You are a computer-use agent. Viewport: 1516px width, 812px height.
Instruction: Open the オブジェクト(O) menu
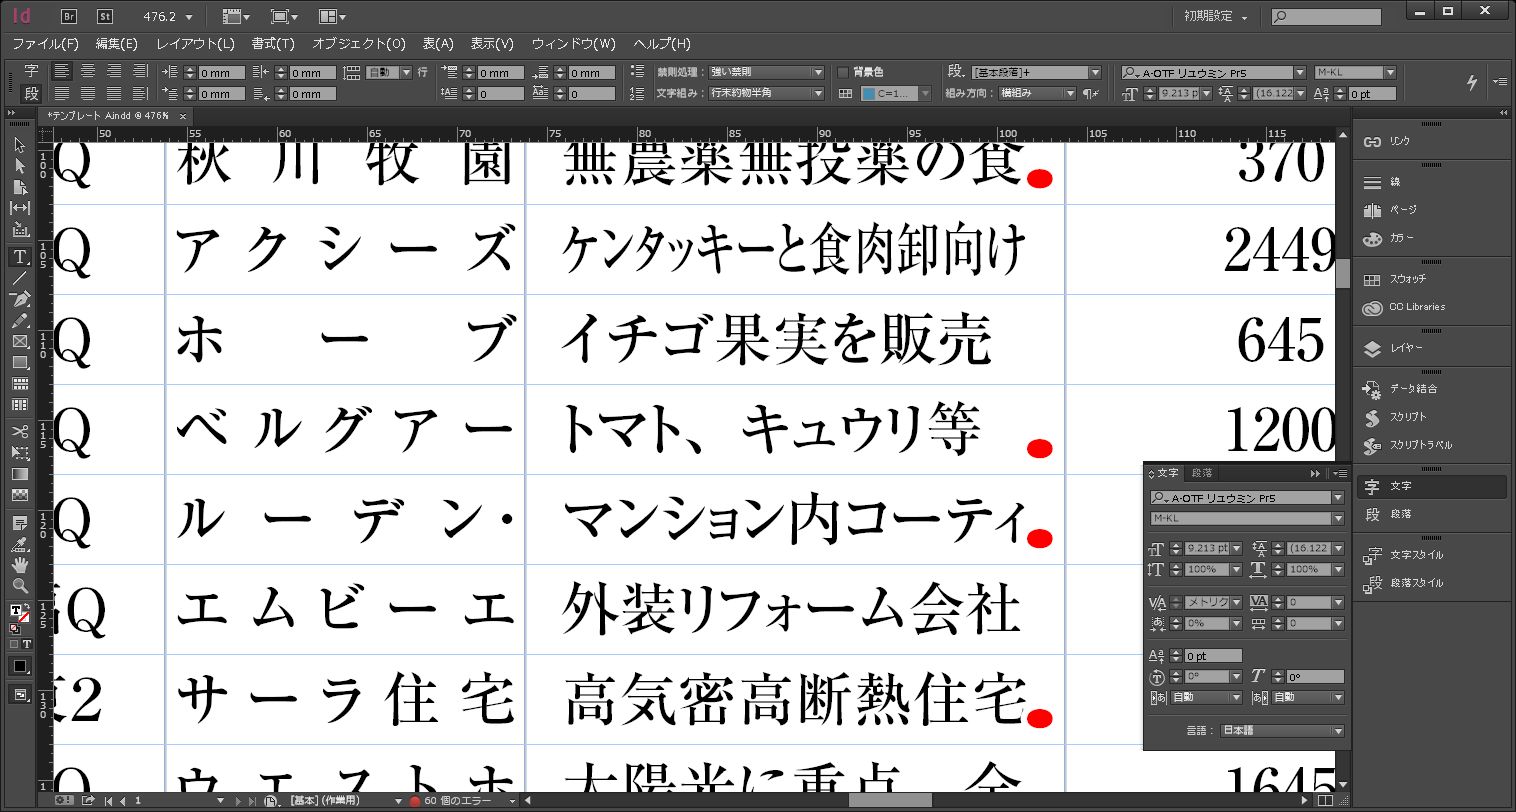click(359, 44)
